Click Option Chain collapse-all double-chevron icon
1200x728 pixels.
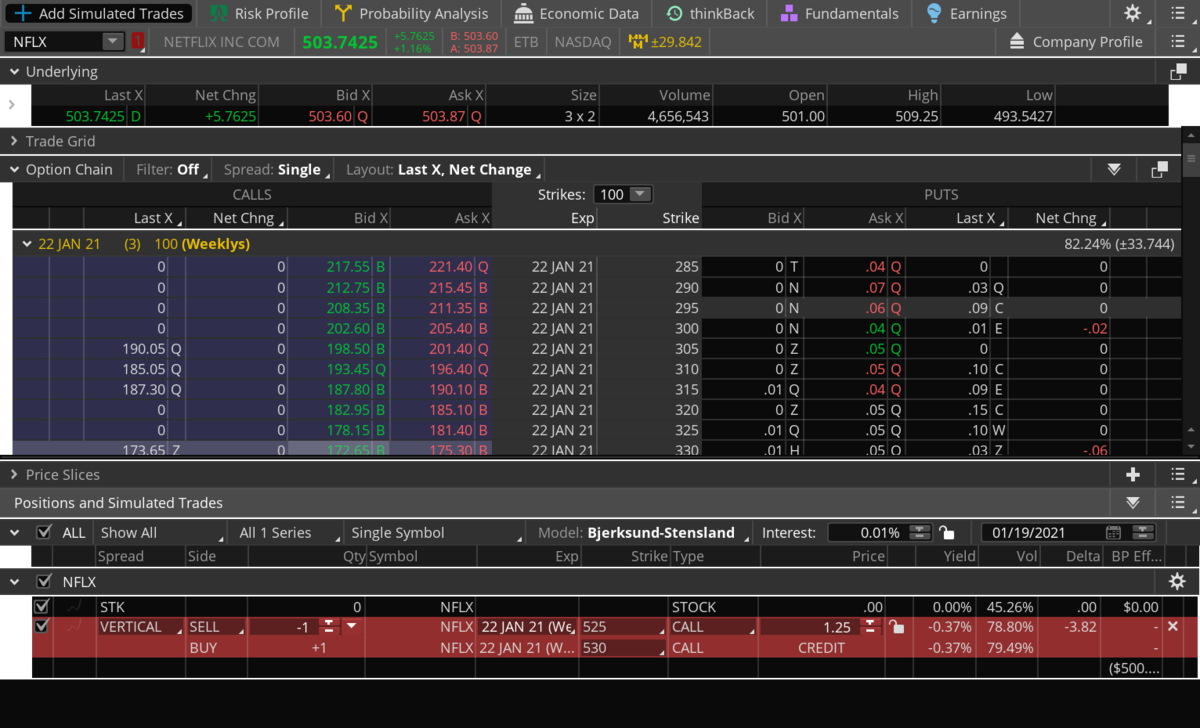(x=1114, y=170)
